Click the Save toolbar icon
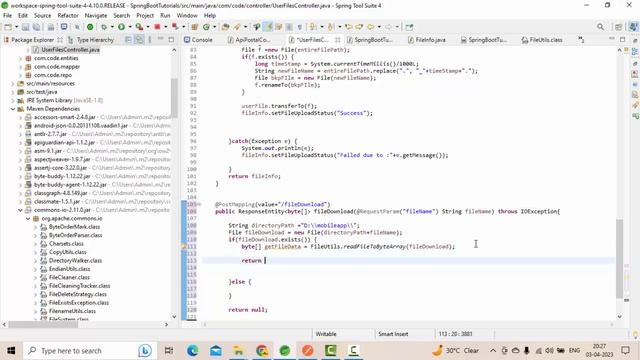This screenshot has width=640, height=360. 26,27
